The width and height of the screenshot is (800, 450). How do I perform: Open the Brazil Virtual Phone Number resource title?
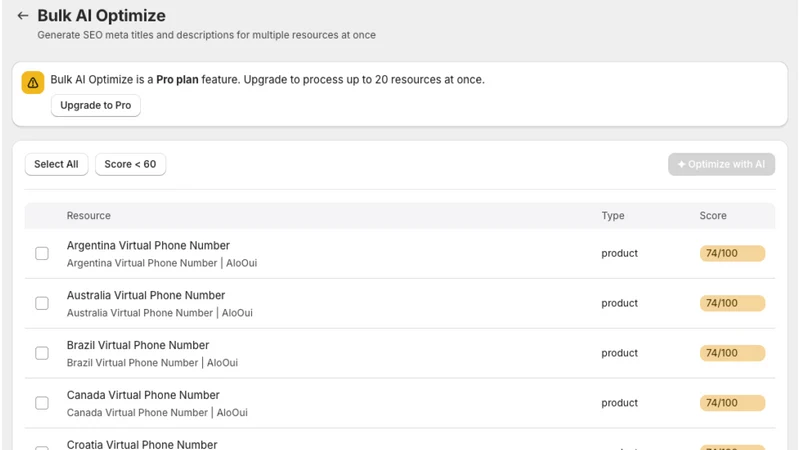pyautogui.click(x=138, y=345)
